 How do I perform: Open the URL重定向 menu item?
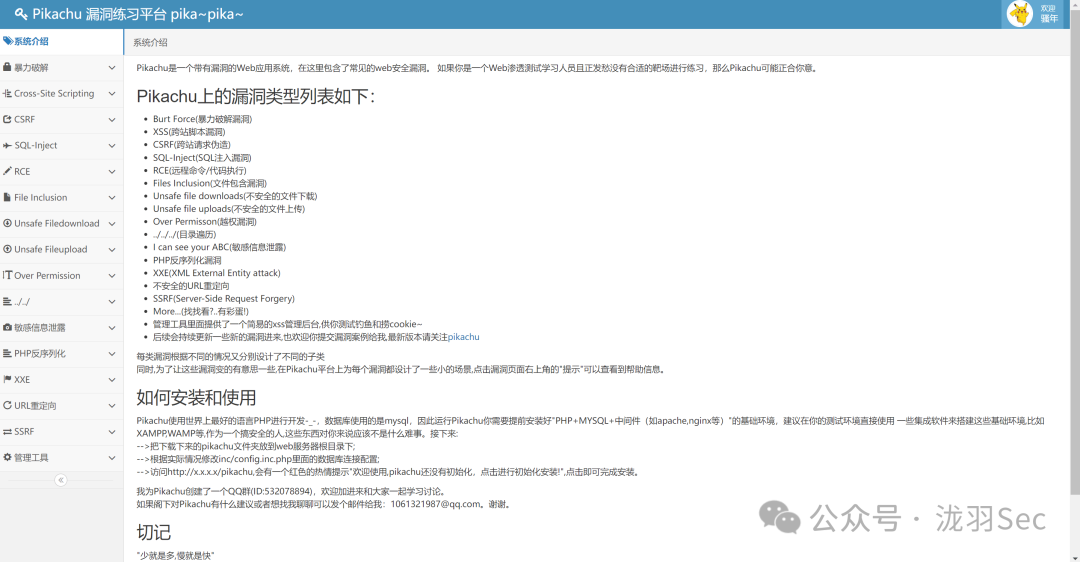61,406
